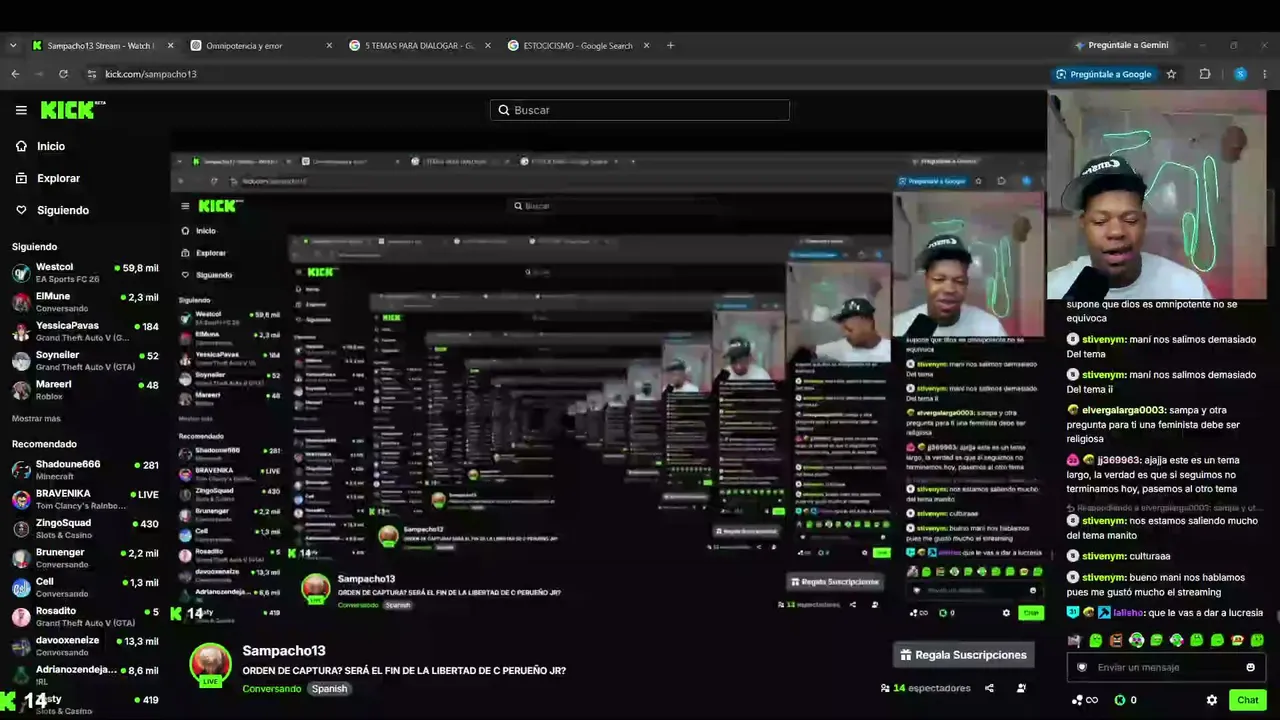The image size is (1280, 720).
Task: Open the Westcol channel in Siguiendo
Action: (x=85, y=273)
